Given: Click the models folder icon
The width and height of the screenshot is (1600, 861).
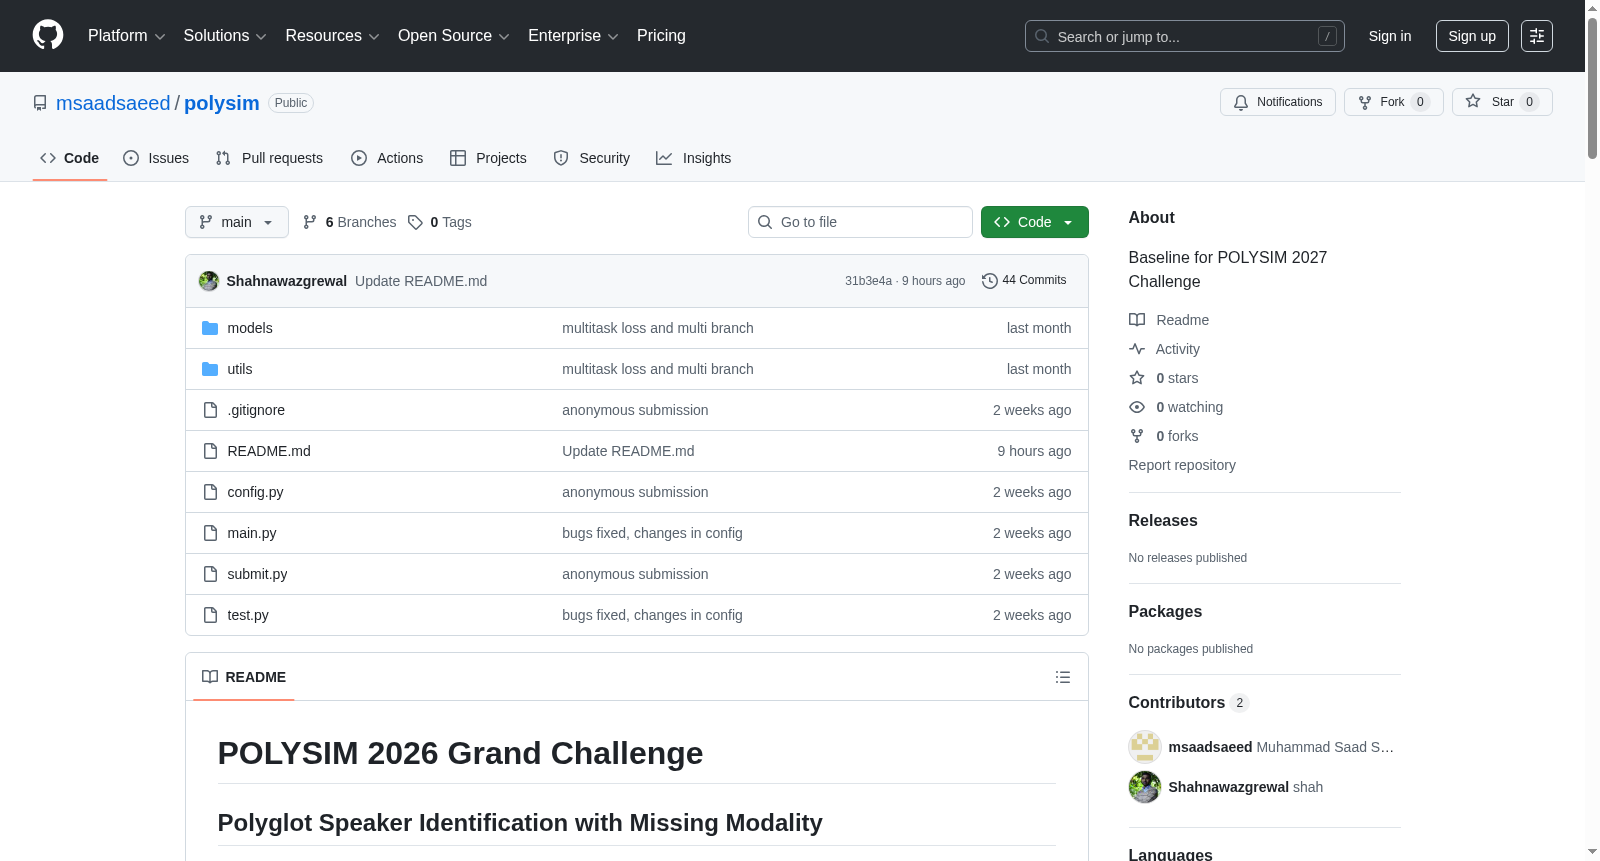Looking at the screenshot, I should pyautogui.click(x=210, y=328).
